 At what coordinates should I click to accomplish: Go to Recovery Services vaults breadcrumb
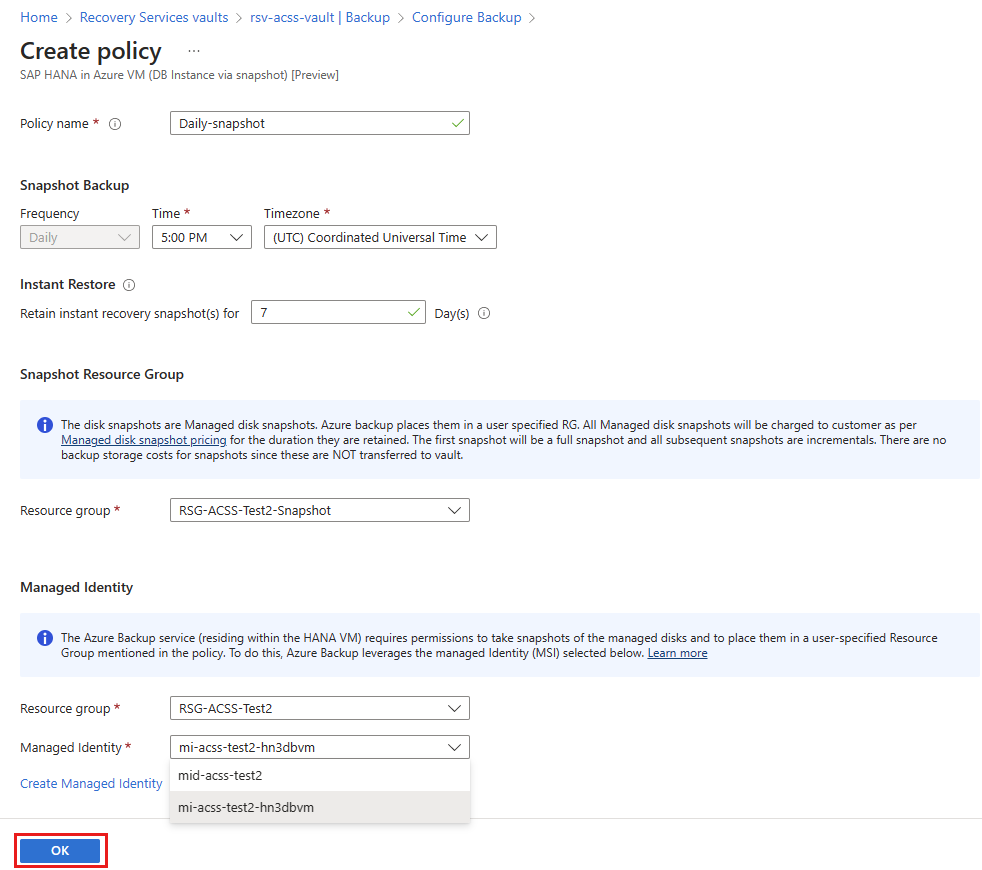154,18
